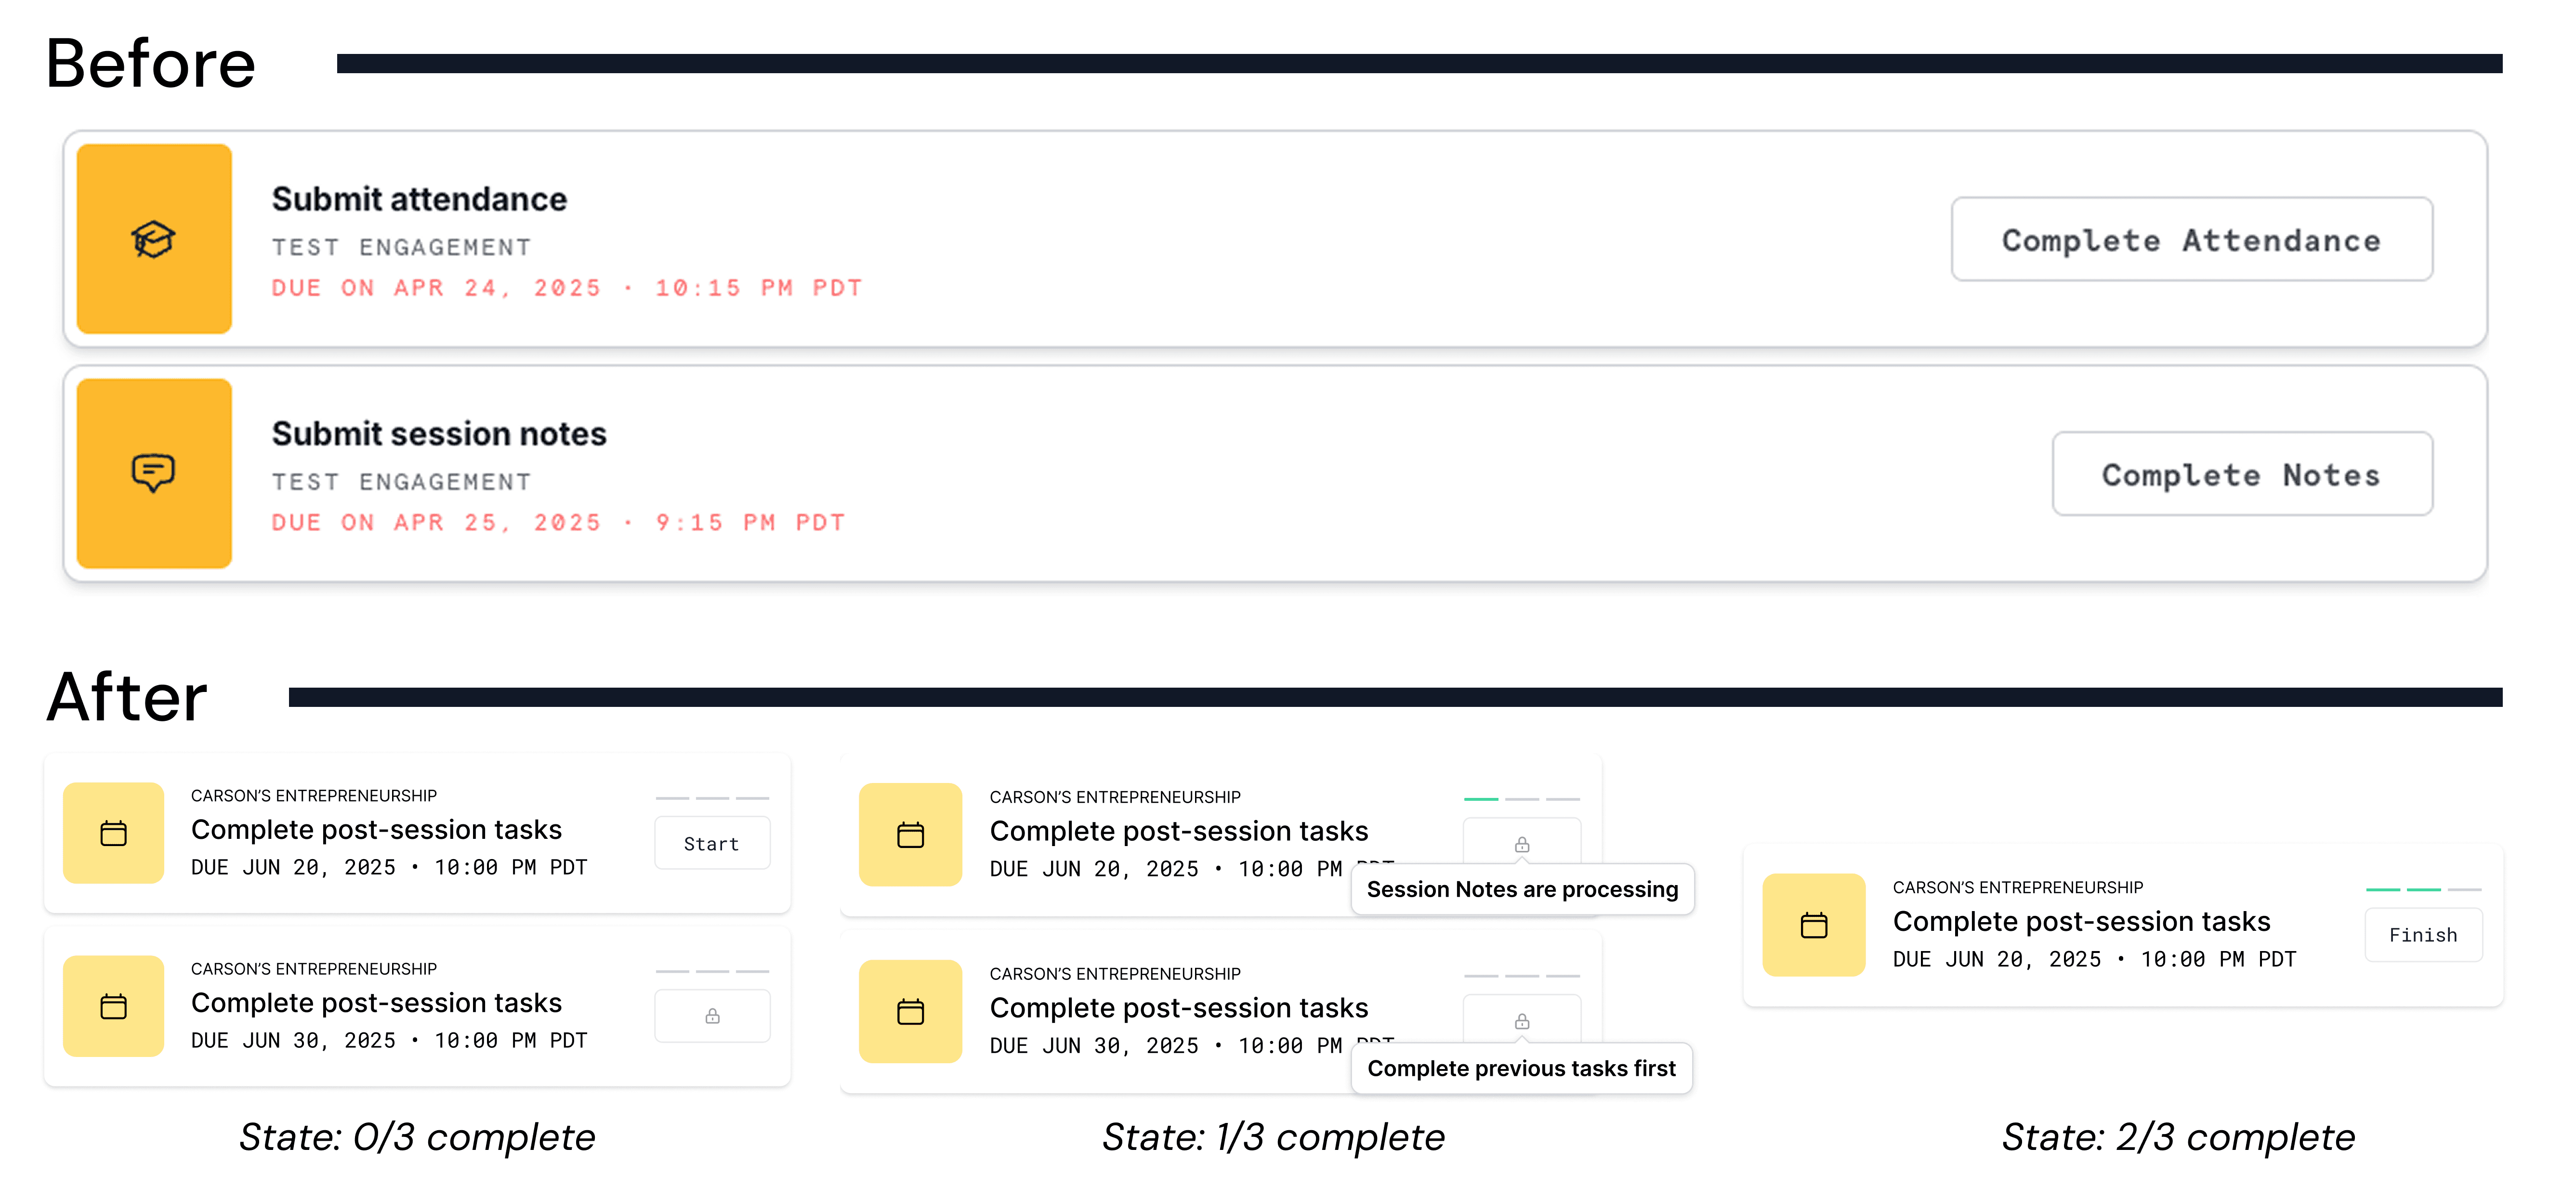Click the 'Submit session notes' task title
The height and width of the screenshot is (1200, 2576).
[439, 433]
